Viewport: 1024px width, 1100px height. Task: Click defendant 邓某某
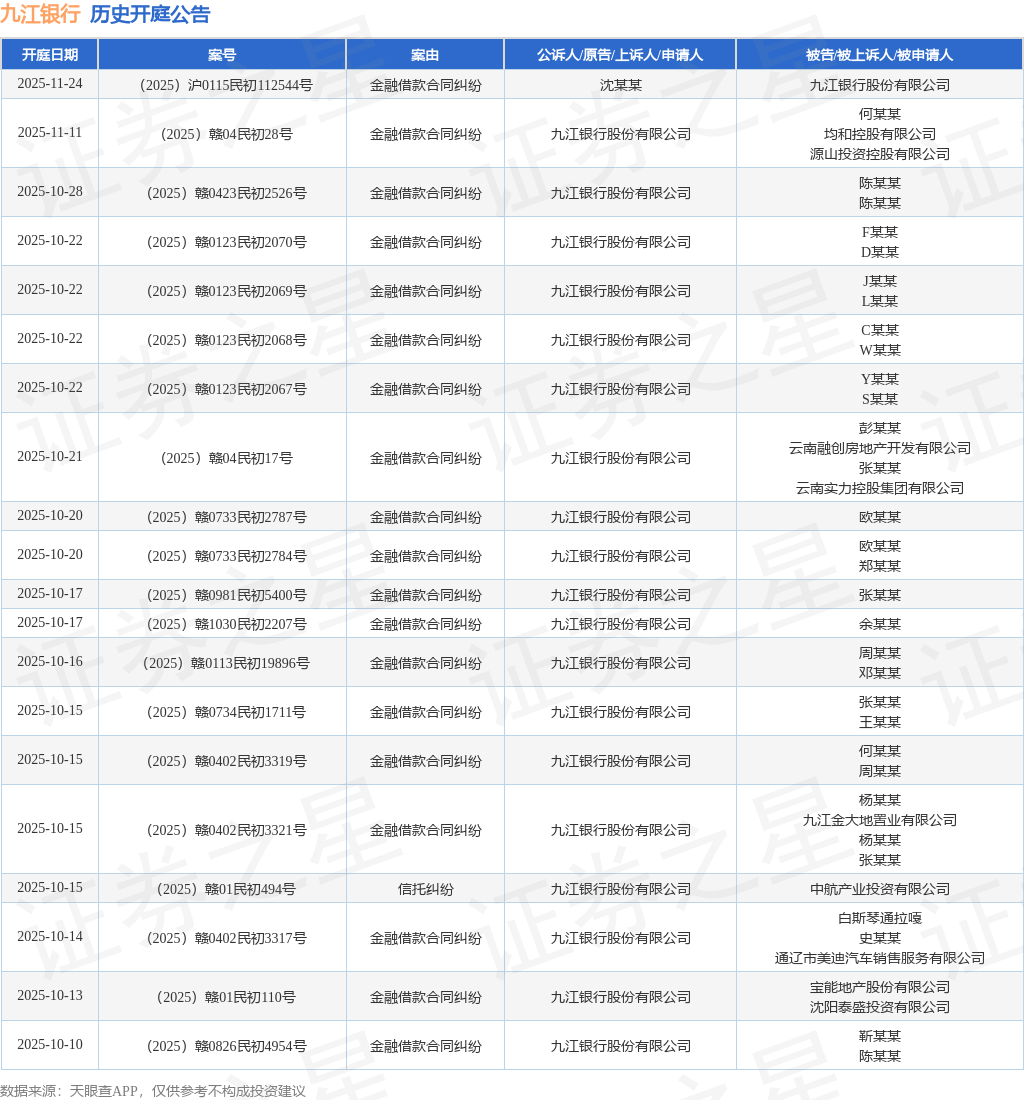[x=880, y=673]
